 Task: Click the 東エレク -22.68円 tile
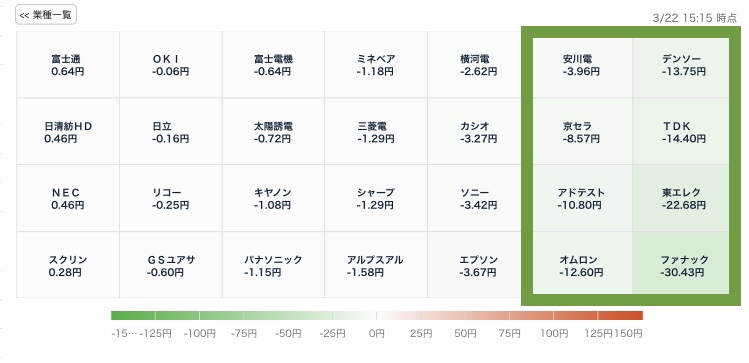681,198
